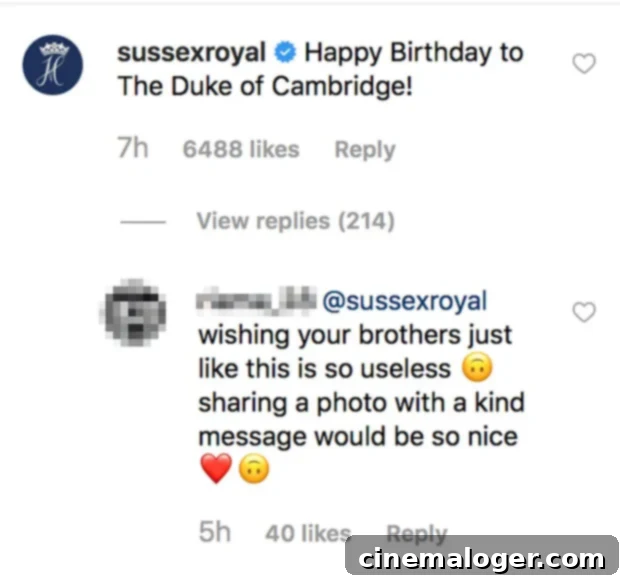This screenshot has height=582, width=620.
Task: Open the blurred commenter's avatar
Action: pyautogui.click(x=135, y=313)
